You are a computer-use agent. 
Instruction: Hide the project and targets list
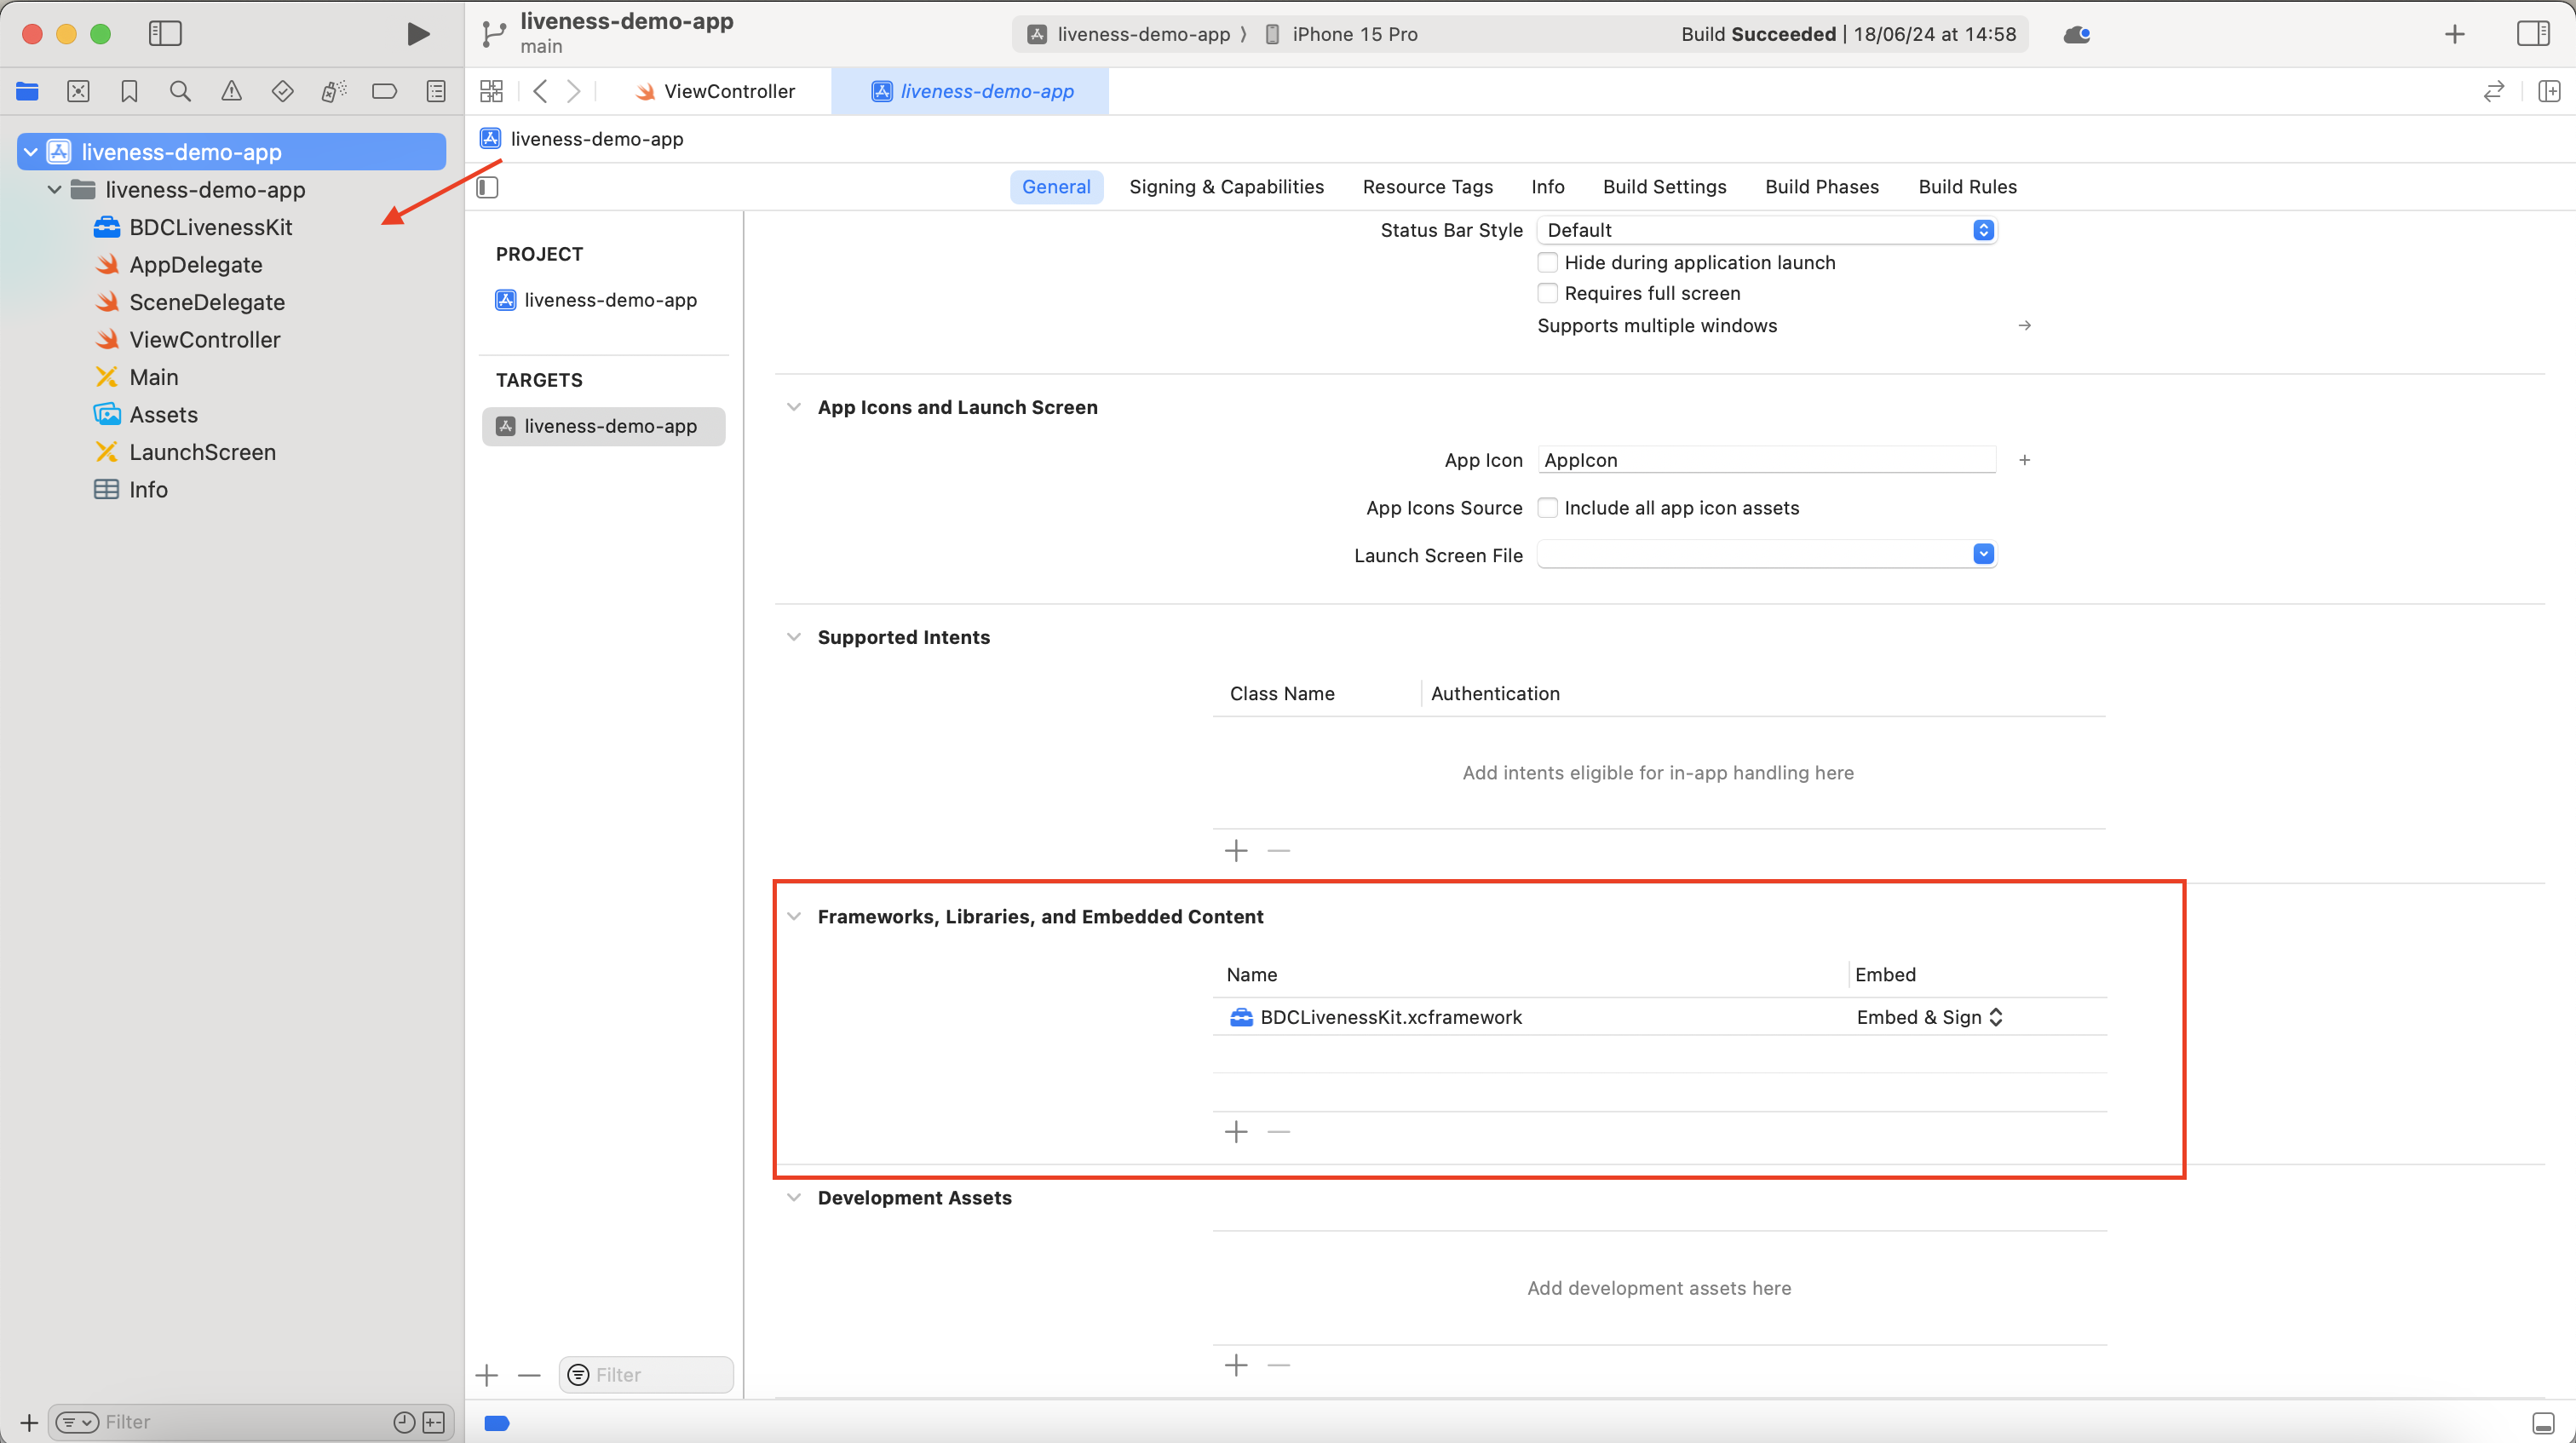click(x=487, y=187)
